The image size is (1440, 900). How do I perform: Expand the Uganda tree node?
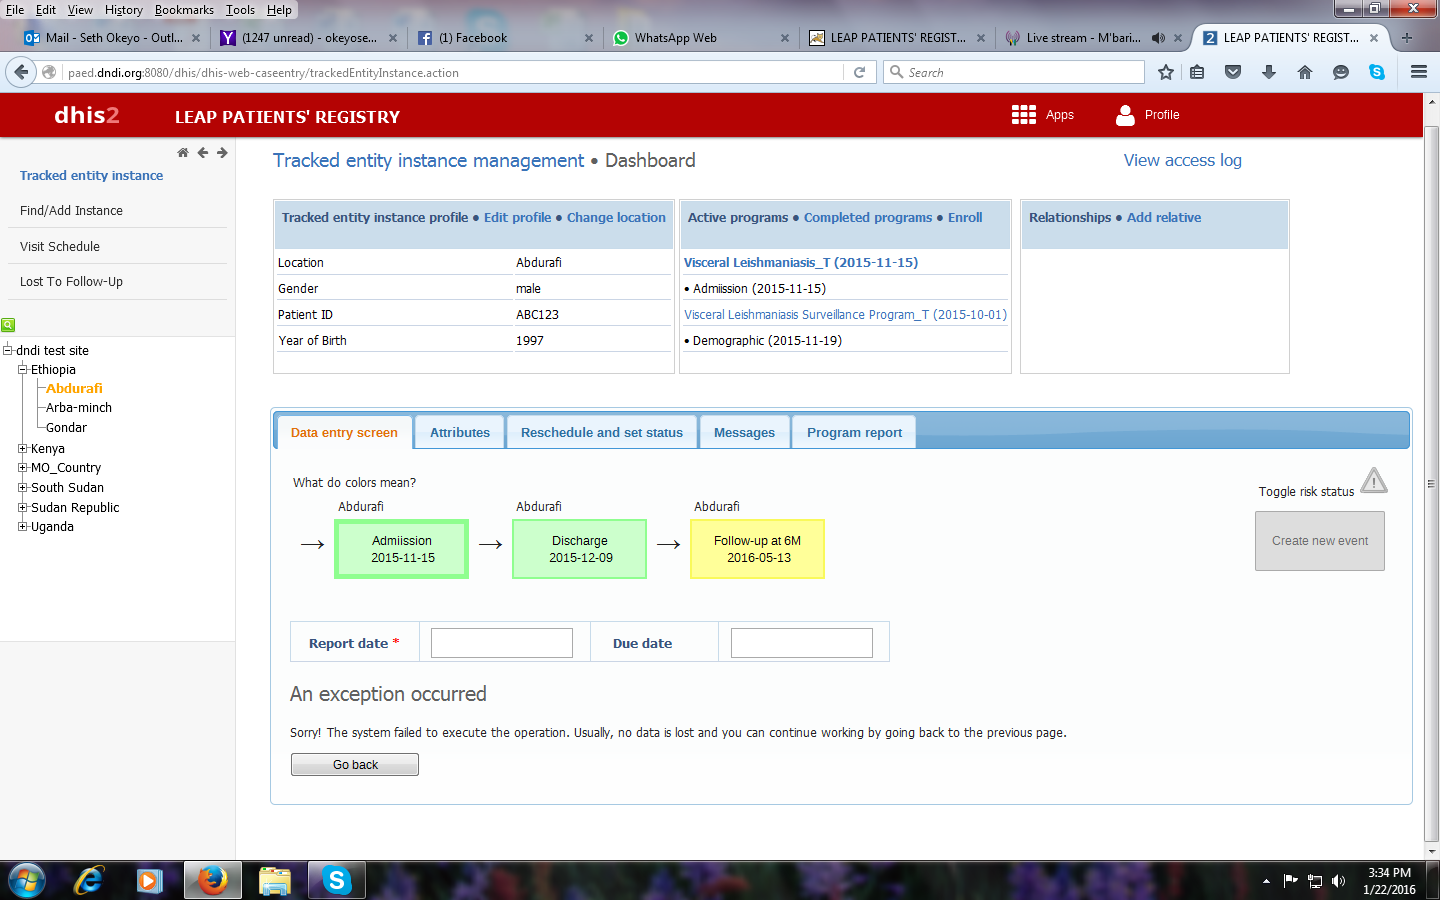pyautogui.click(x=22, y=526)
